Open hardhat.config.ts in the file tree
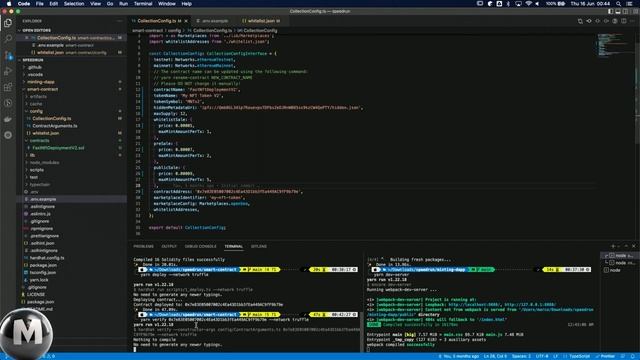The height and width of the screenshot is (360, 640). point(47,258)
